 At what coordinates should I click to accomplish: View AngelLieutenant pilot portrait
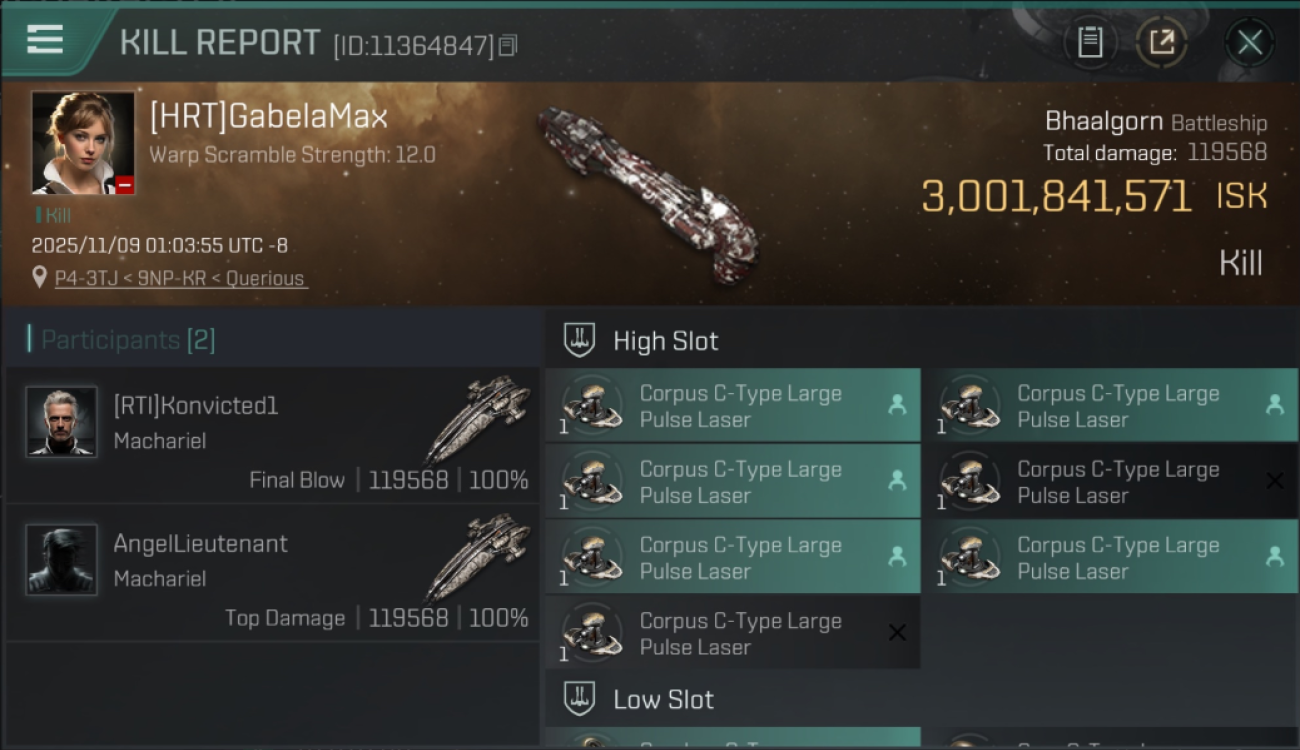(x=62, y=560)
